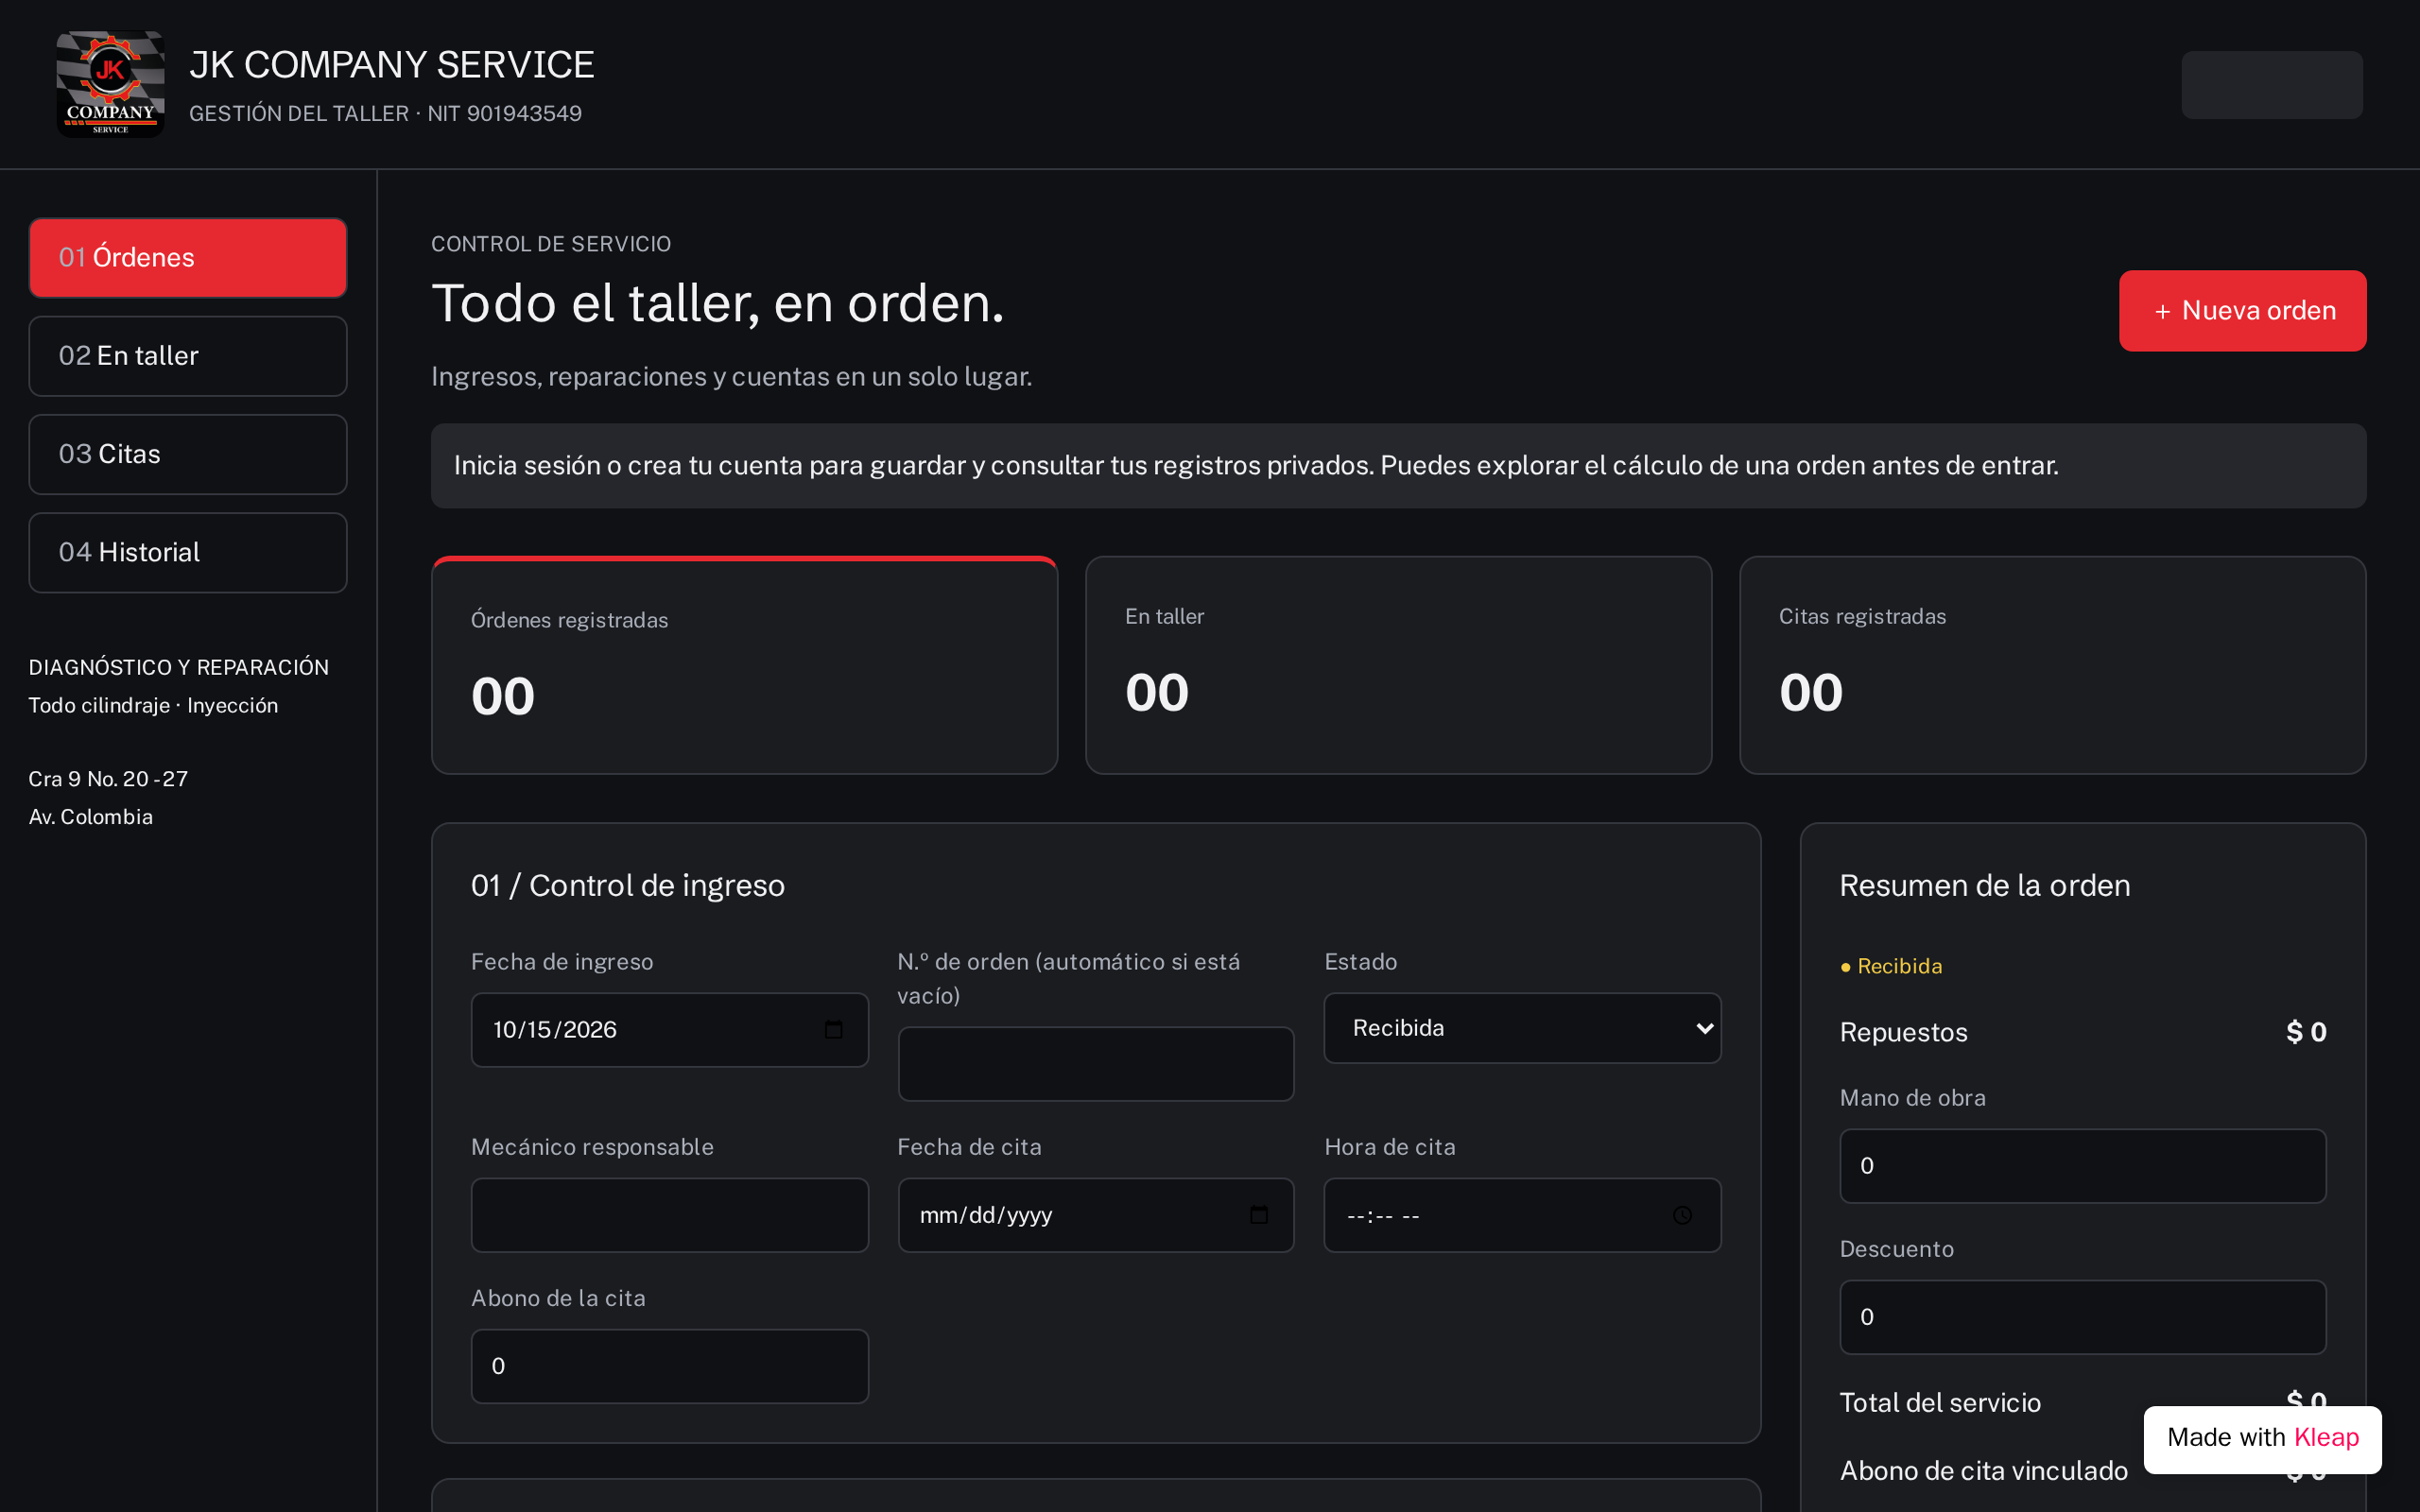2420x1512 pixels.
Task: Click the JK Company logo image
Action: point(110,84)
